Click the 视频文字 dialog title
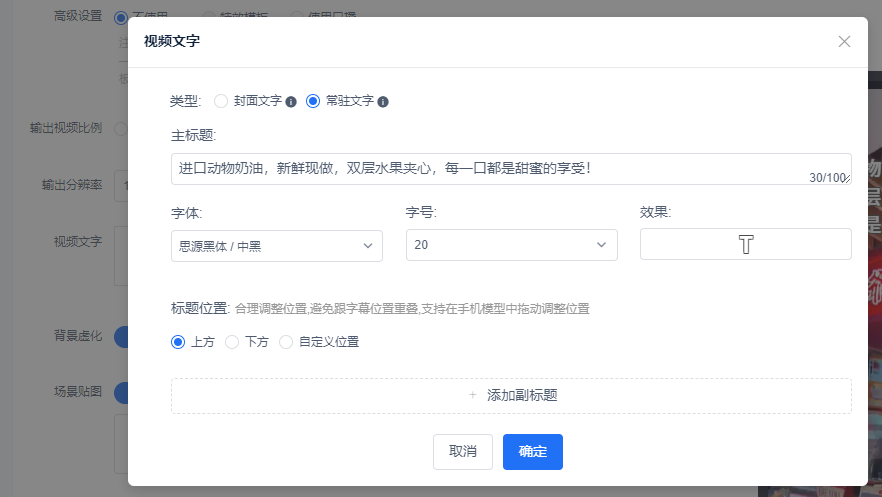 click(x=172, y=41)
